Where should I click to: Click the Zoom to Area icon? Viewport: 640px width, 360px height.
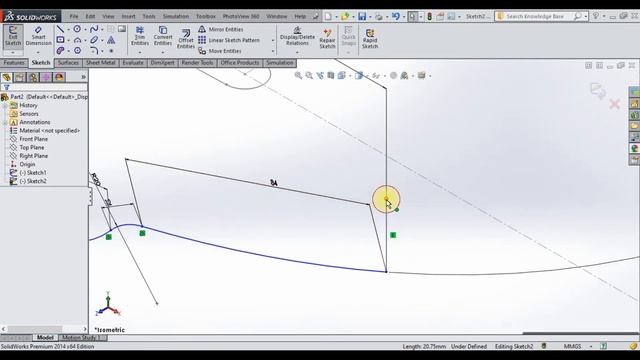pos(309,76)
